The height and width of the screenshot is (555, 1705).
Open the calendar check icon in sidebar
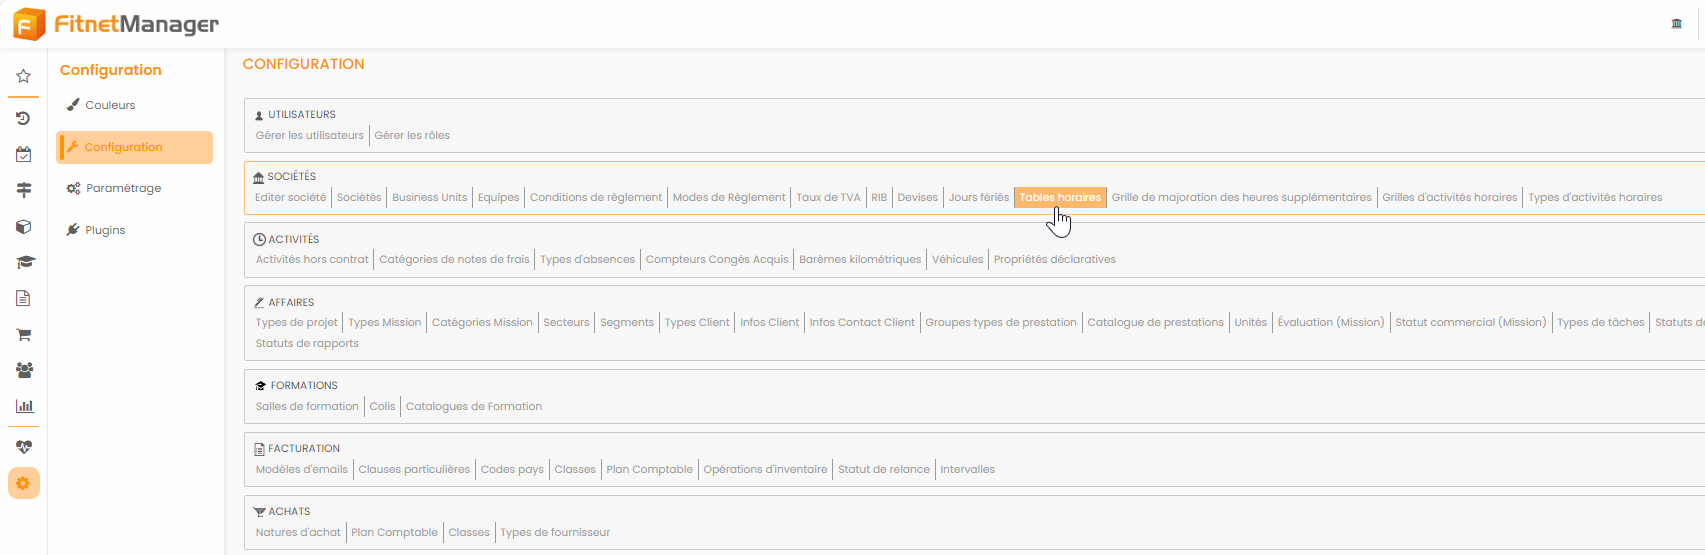click(x=23, y=154)
